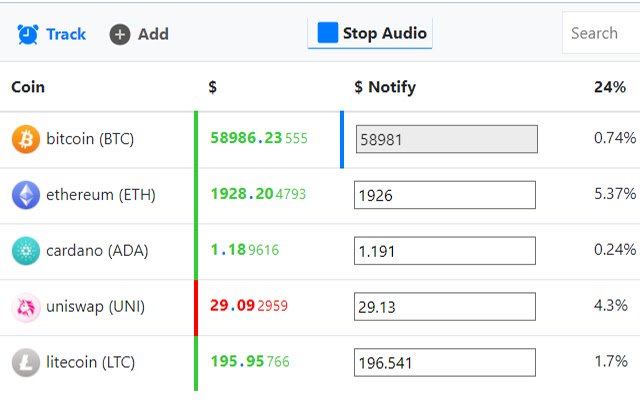Click the plus circle Add icon

pos(120,34)
